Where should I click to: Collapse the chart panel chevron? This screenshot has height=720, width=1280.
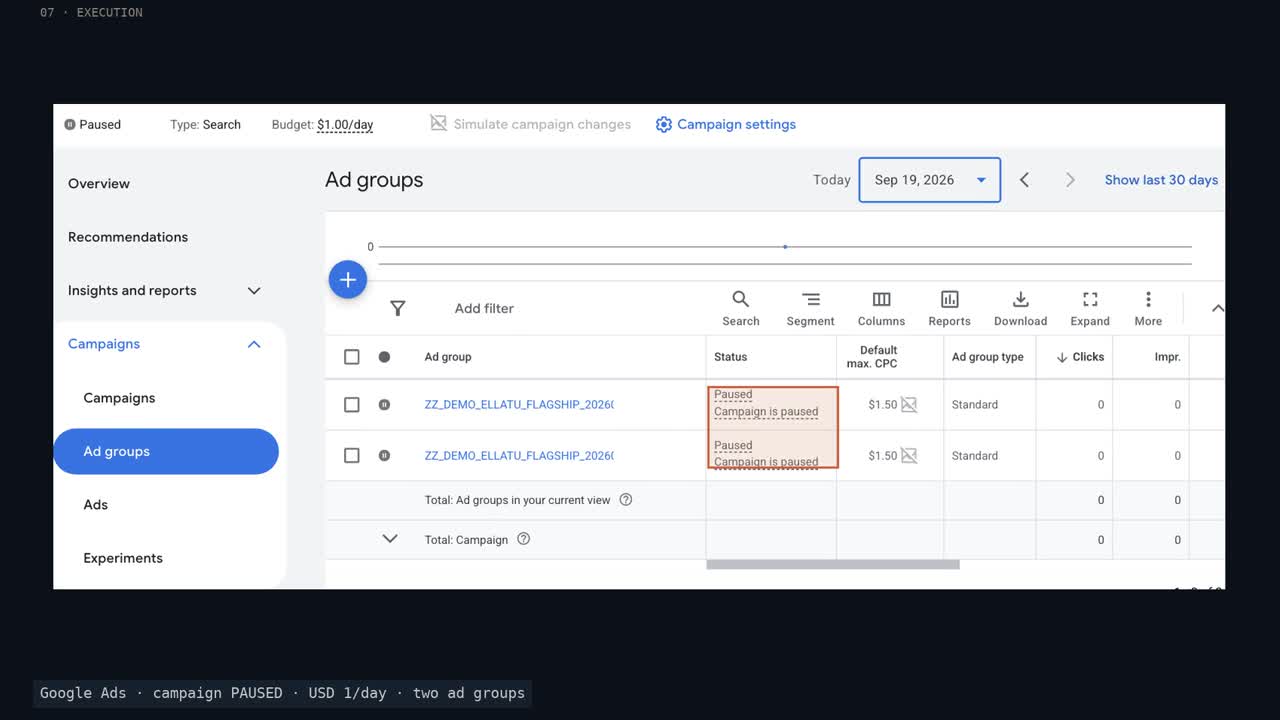click(1217, 308)
